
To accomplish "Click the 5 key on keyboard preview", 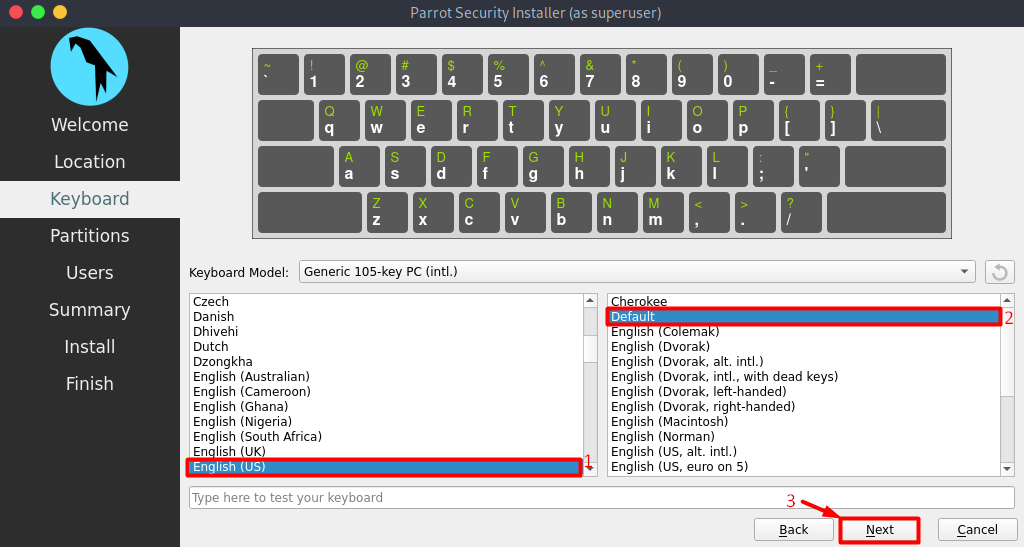I will pyautogui.click(x=508, y=74).
